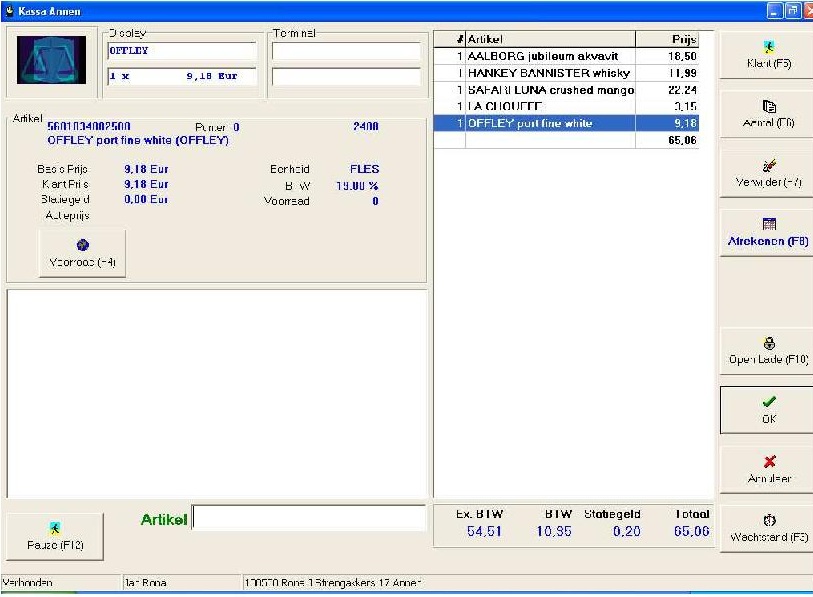The width and height of the screenshot is (813, 597).
Task: Click the address status bar entry
Action: click(x=527, y=582)
